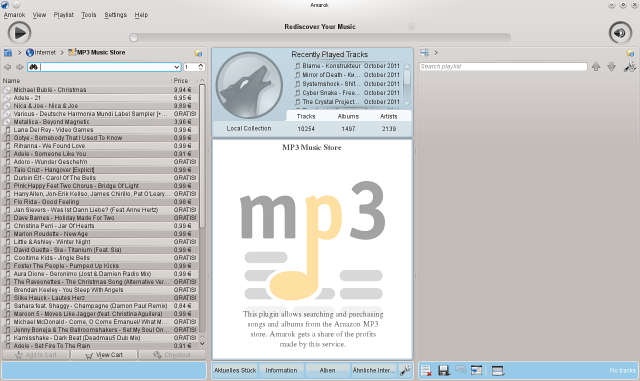This screenshot has height=381, width=640.
Task: Select track Maroon 5 - Moves Like Jagger
Action: point(100,314)
